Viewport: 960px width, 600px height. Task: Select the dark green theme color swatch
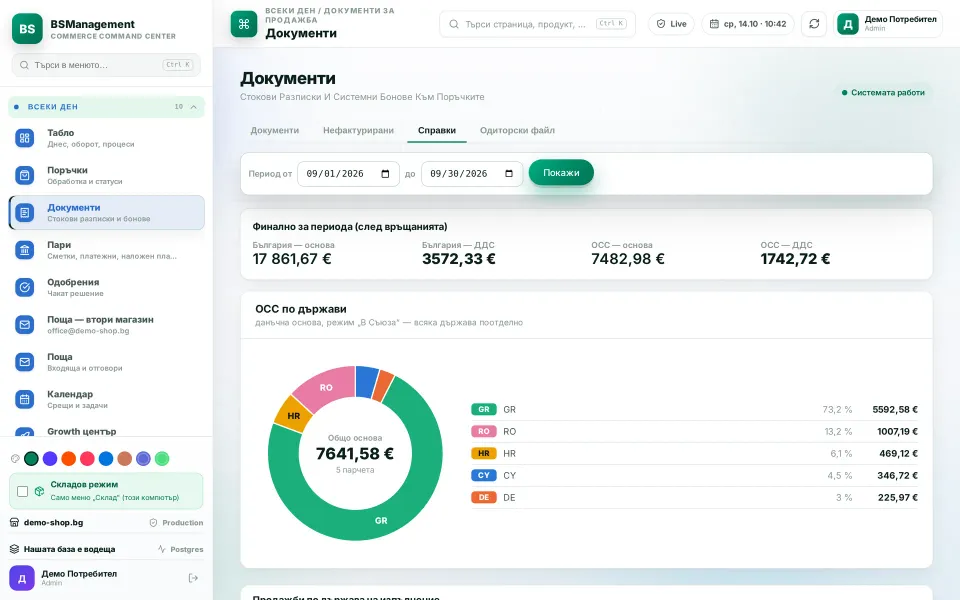click(31, 459)
